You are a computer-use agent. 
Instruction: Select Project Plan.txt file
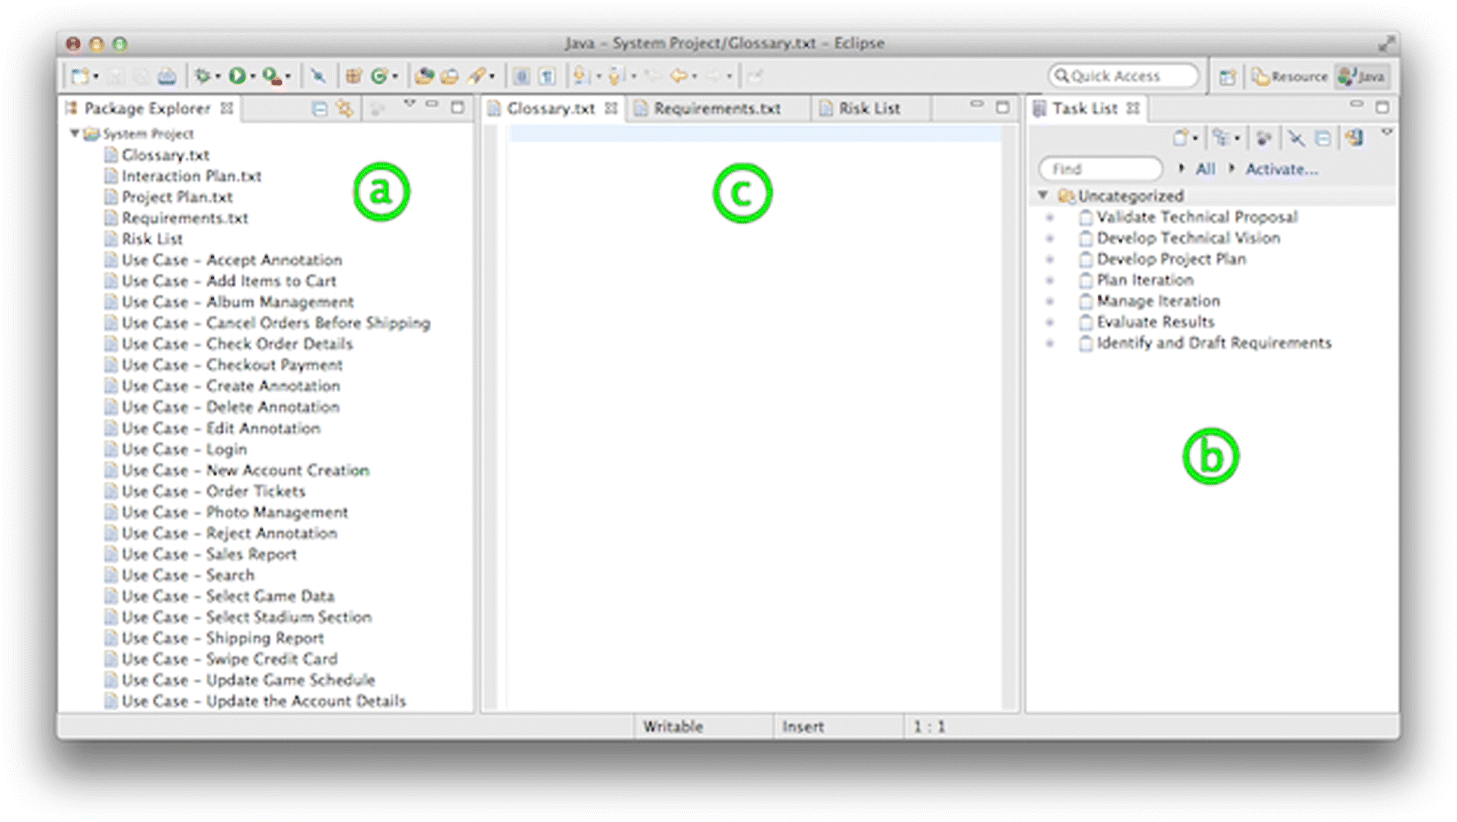tap(177, 197)
